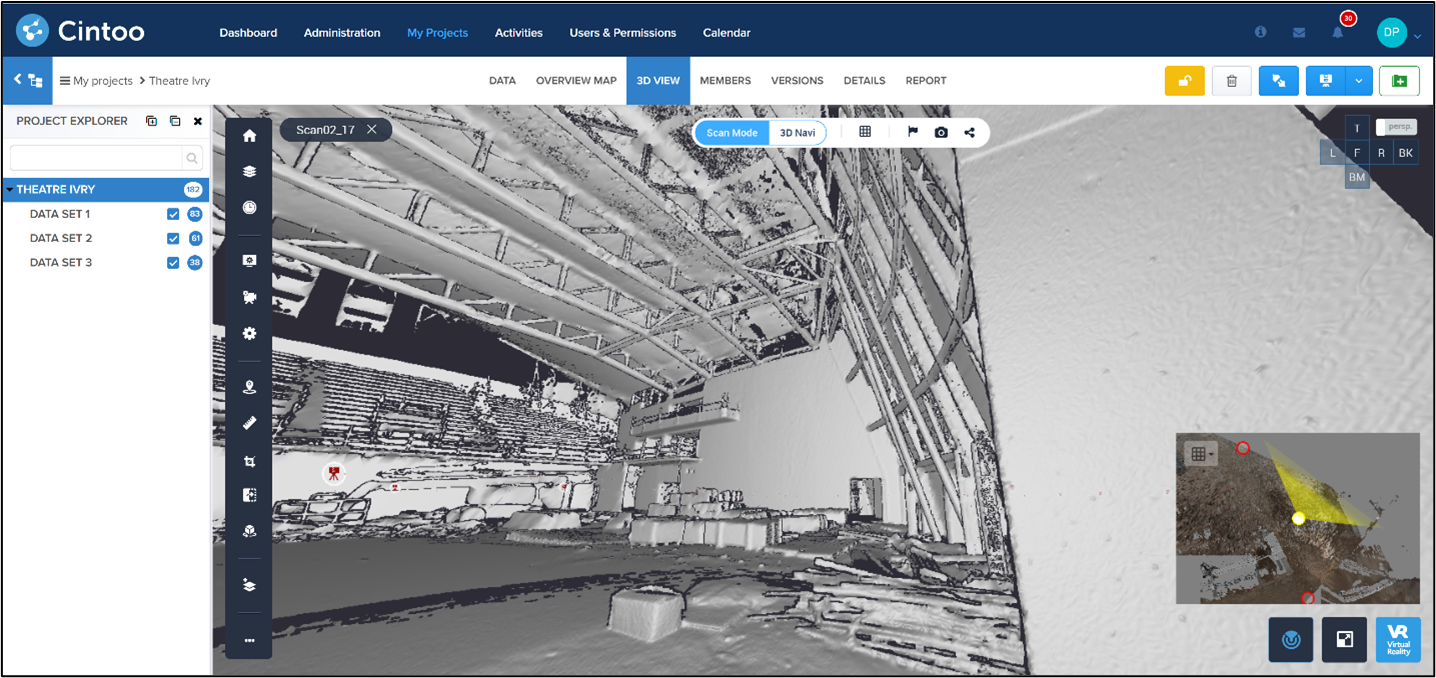Click the trash icon to delete the project

click(1231, 80)
